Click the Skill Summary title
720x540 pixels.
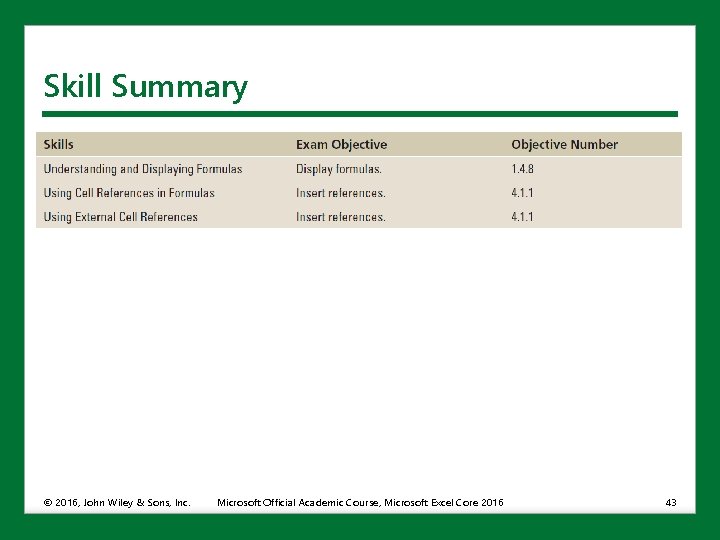(x=145, y=87)
